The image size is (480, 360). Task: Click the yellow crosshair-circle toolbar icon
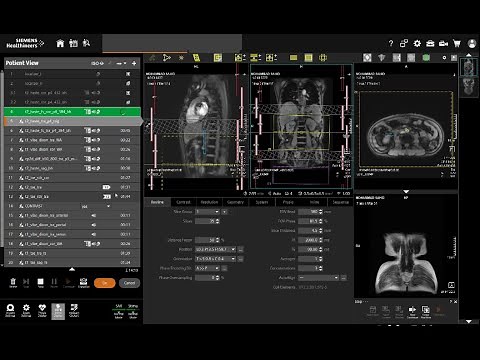click(x=323, y=58)
